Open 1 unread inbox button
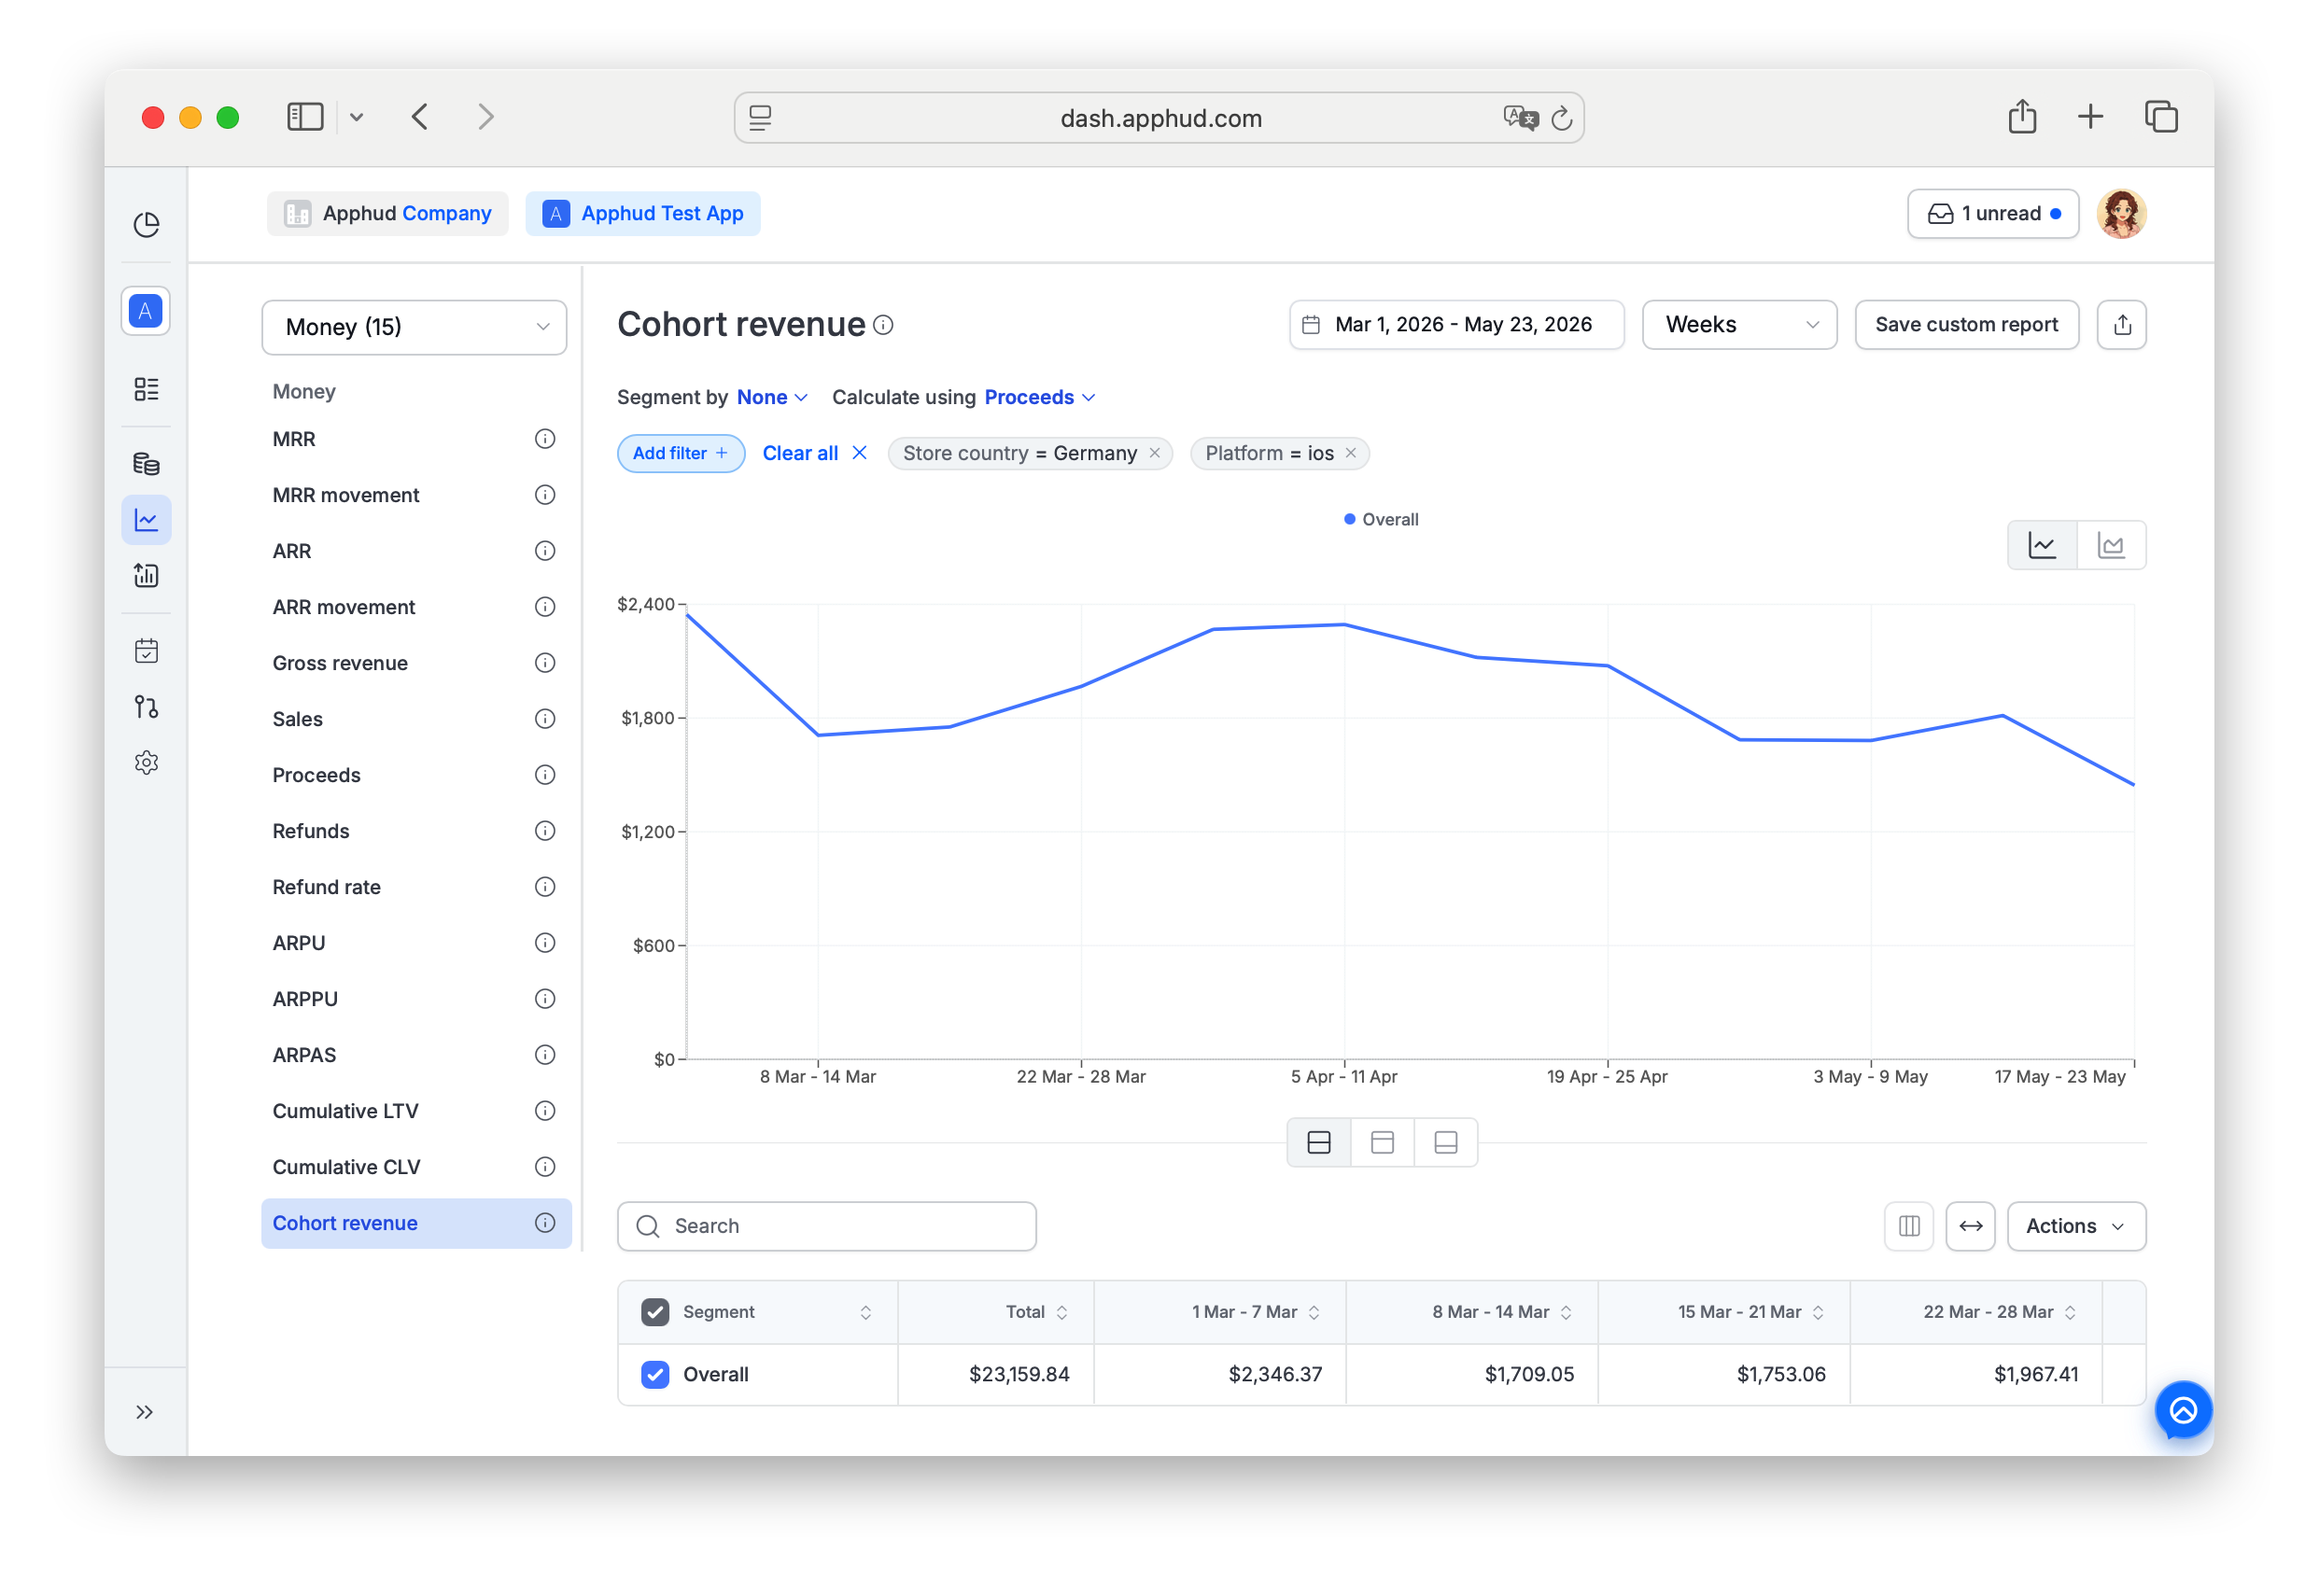This screenshot has height=1596, width=2319. pyautogui.click(x=1995, y=214)
